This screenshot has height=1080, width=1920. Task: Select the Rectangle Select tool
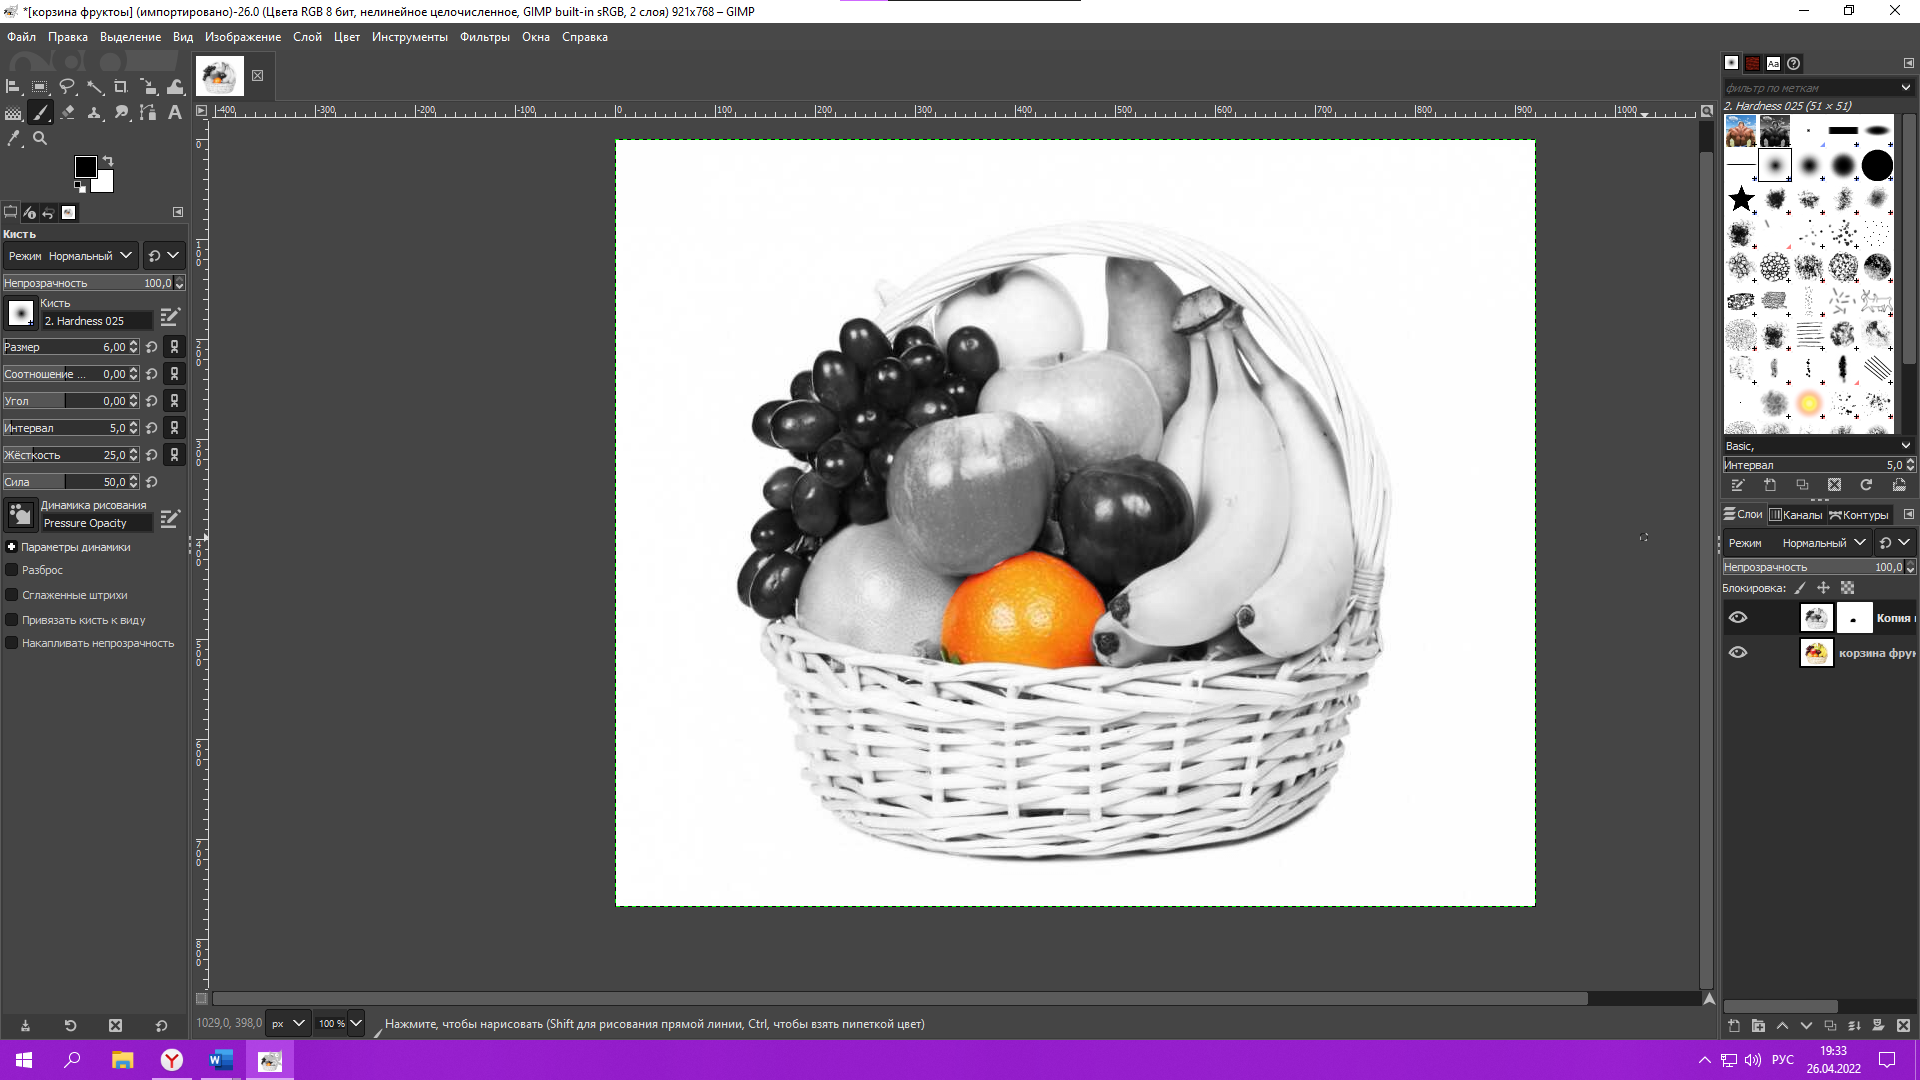[x=40, y=87]
